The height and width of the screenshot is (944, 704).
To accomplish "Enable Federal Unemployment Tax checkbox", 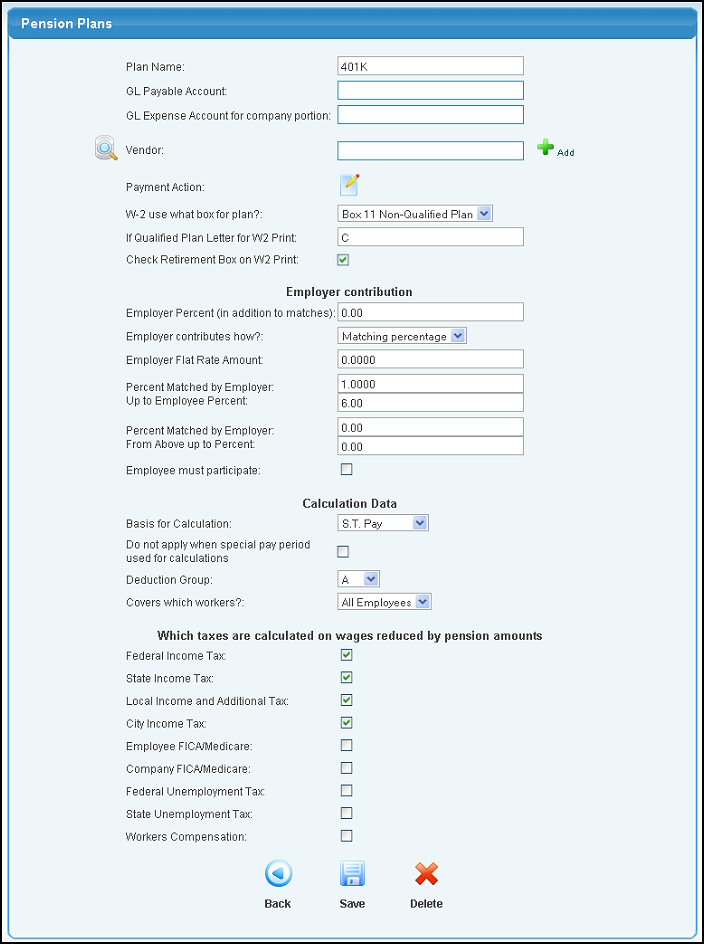I will tap(346, 790).
